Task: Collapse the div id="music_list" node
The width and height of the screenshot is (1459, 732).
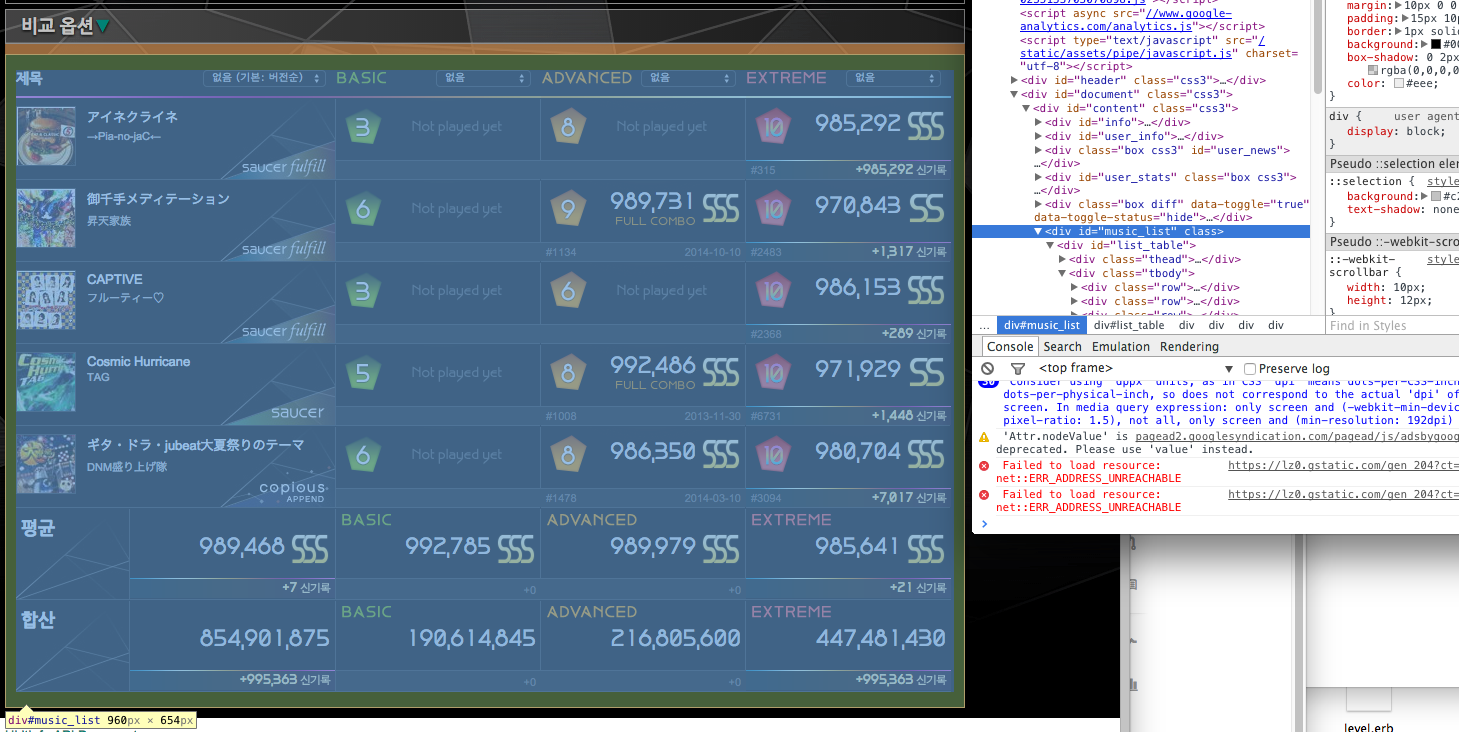Action: (1039, 231)
